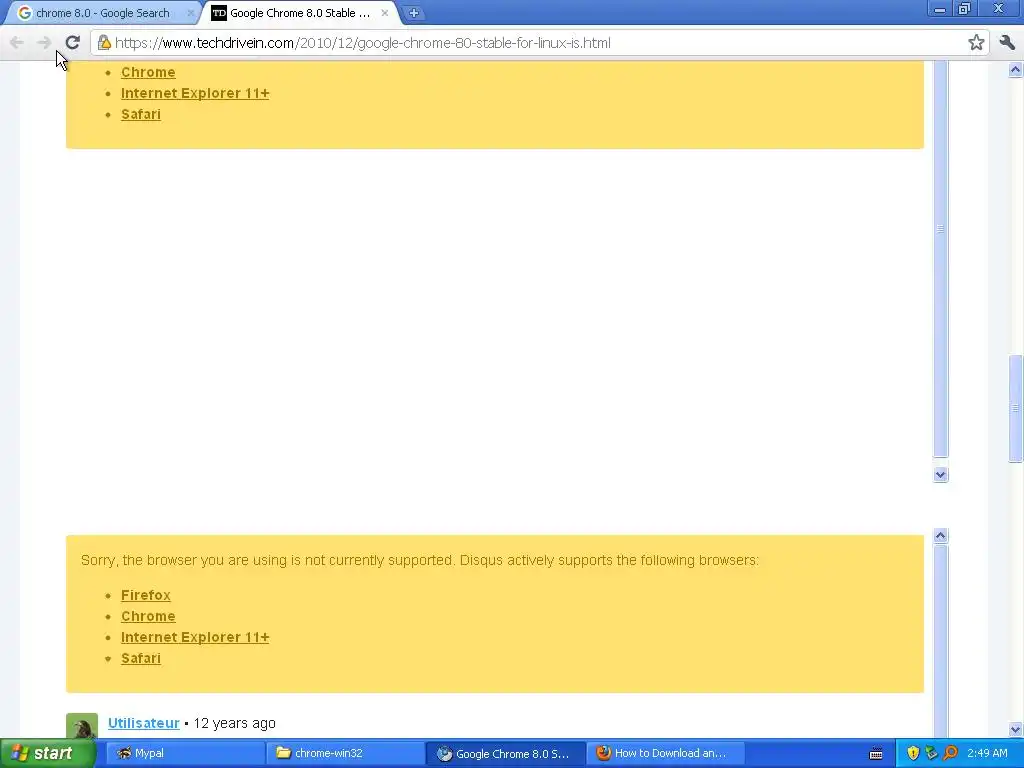Restore down the browser window
This screenshot has width=1024, height=768.
click(965, 8)
